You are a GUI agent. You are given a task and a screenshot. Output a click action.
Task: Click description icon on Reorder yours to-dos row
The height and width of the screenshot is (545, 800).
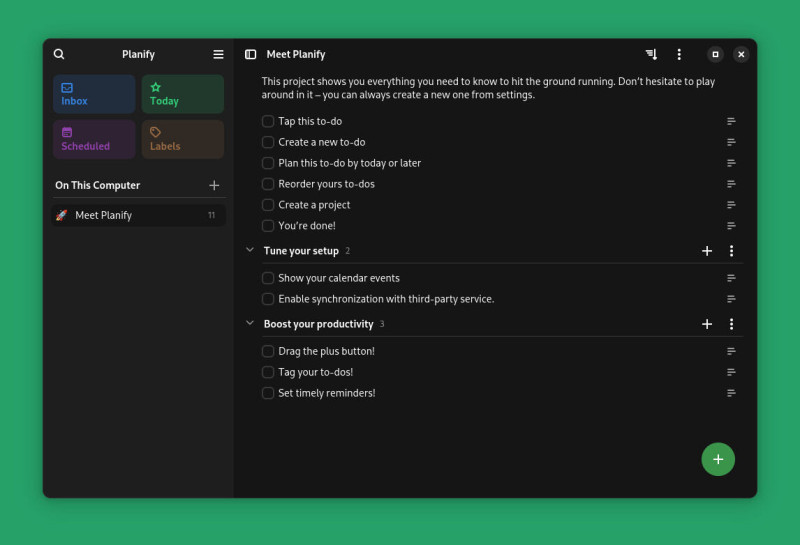731,184
